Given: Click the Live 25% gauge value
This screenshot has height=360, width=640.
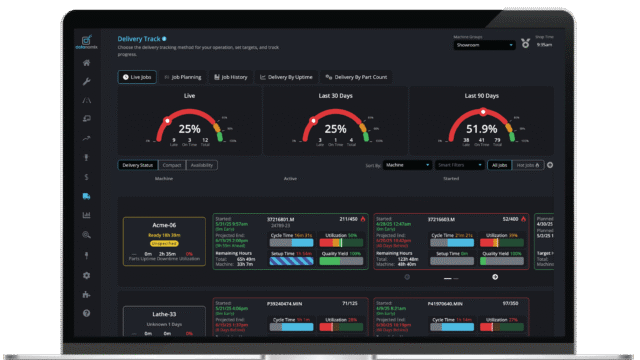Looking at the screenshot, I should click(x=189, y=129).
